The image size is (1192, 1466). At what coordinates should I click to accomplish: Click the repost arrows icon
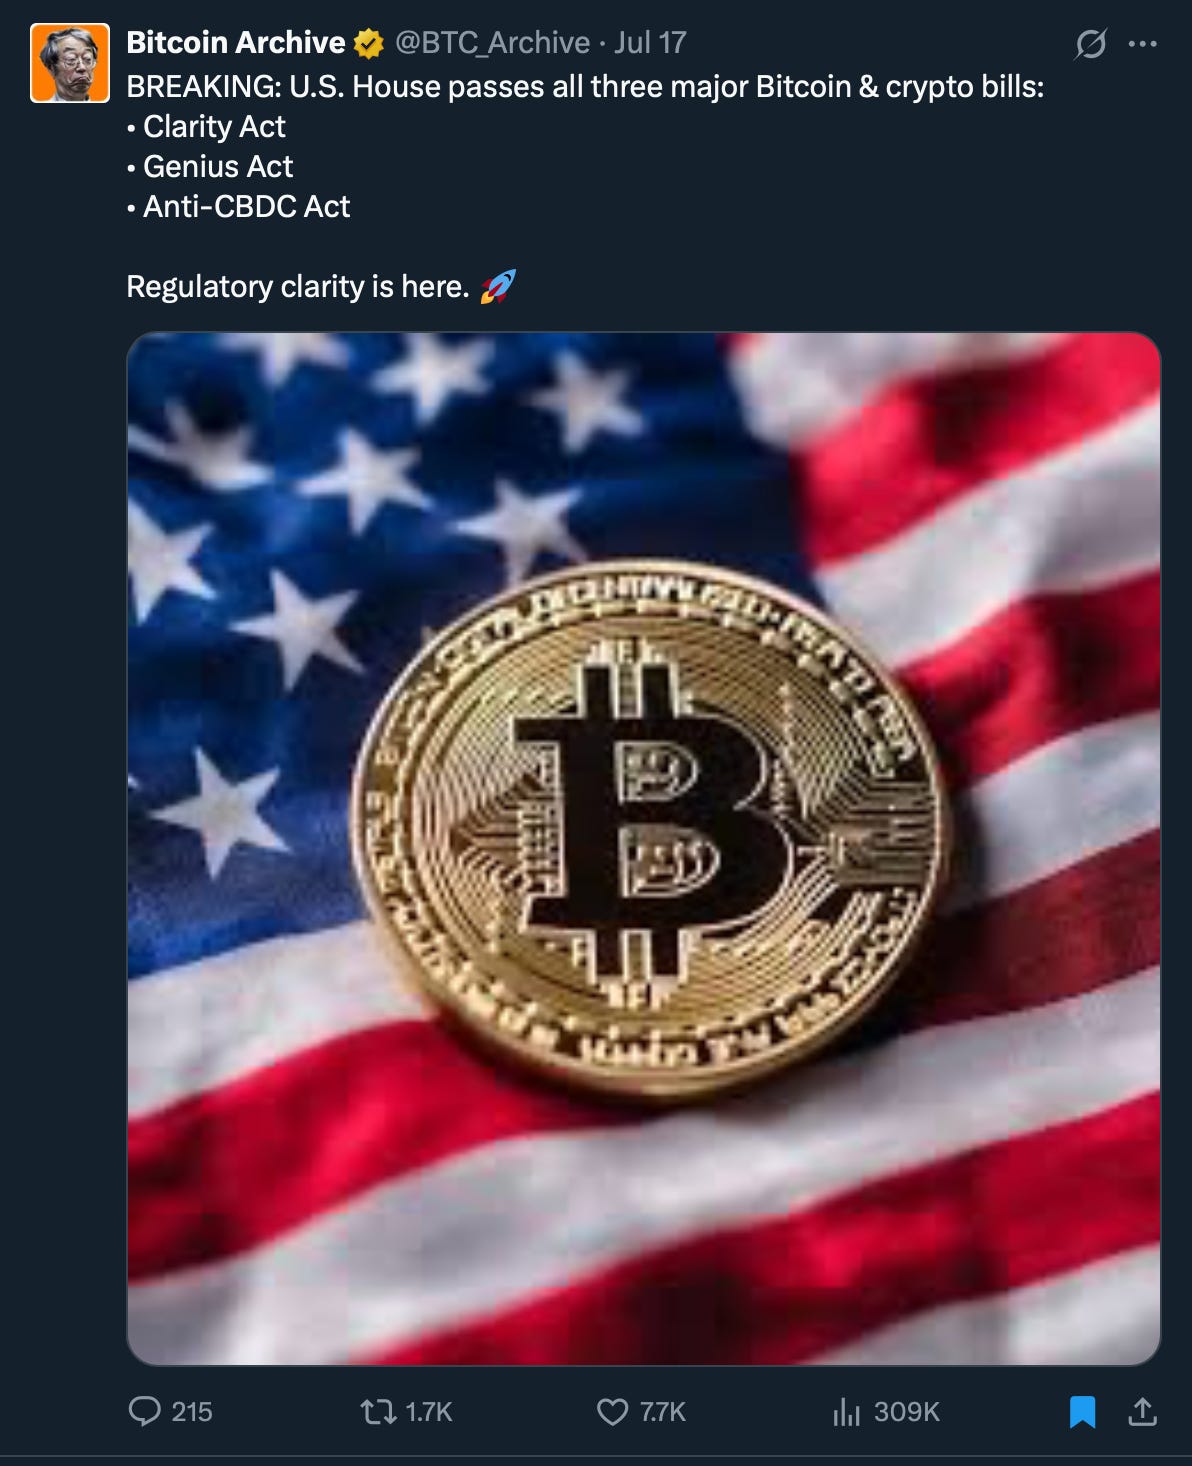tap(378, 1411)
